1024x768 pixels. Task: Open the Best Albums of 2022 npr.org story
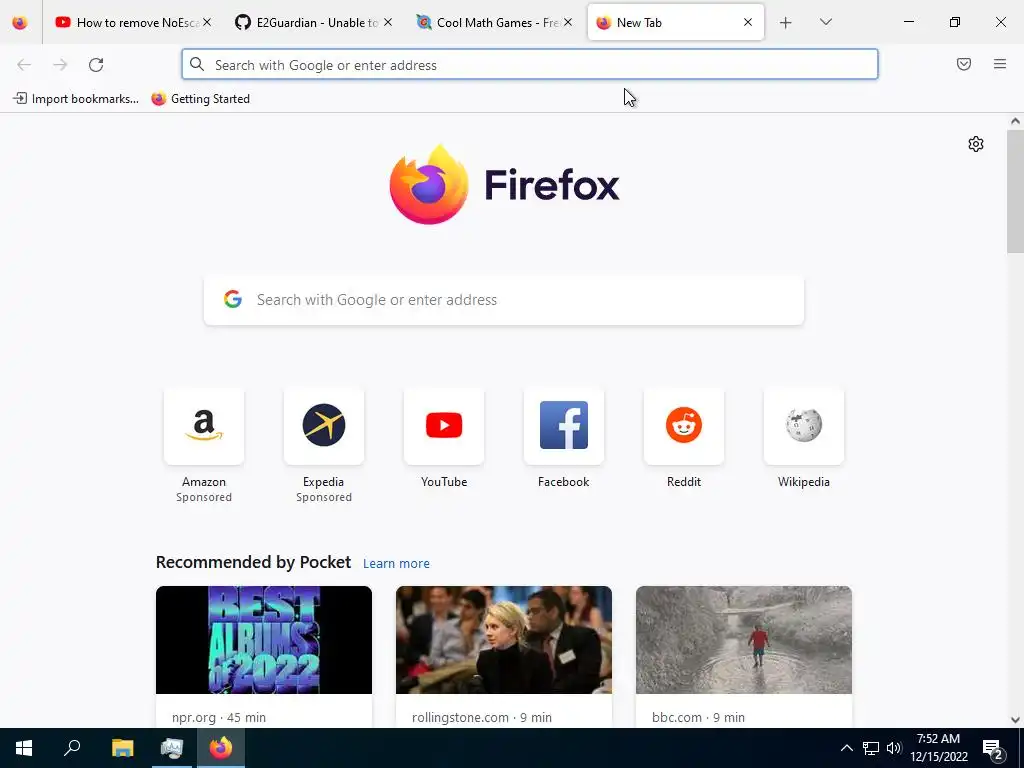(264, 640)
